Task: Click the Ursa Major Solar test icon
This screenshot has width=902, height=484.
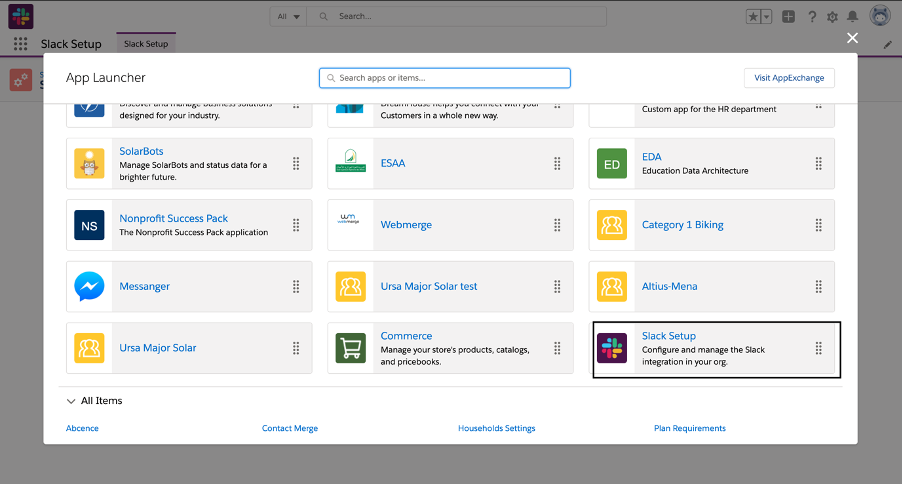Action: (x=350, y=287)
